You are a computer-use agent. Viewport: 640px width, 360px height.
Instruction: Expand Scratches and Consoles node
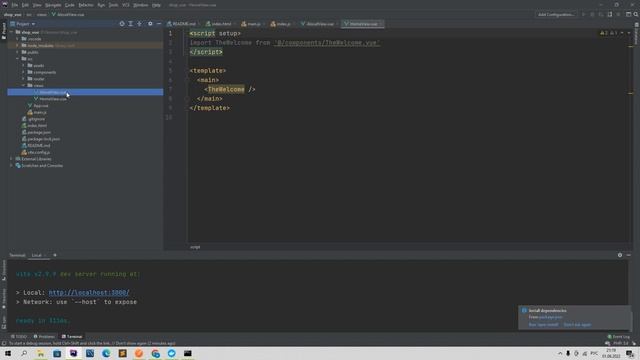pyautogui.click(x=12, y=166)
